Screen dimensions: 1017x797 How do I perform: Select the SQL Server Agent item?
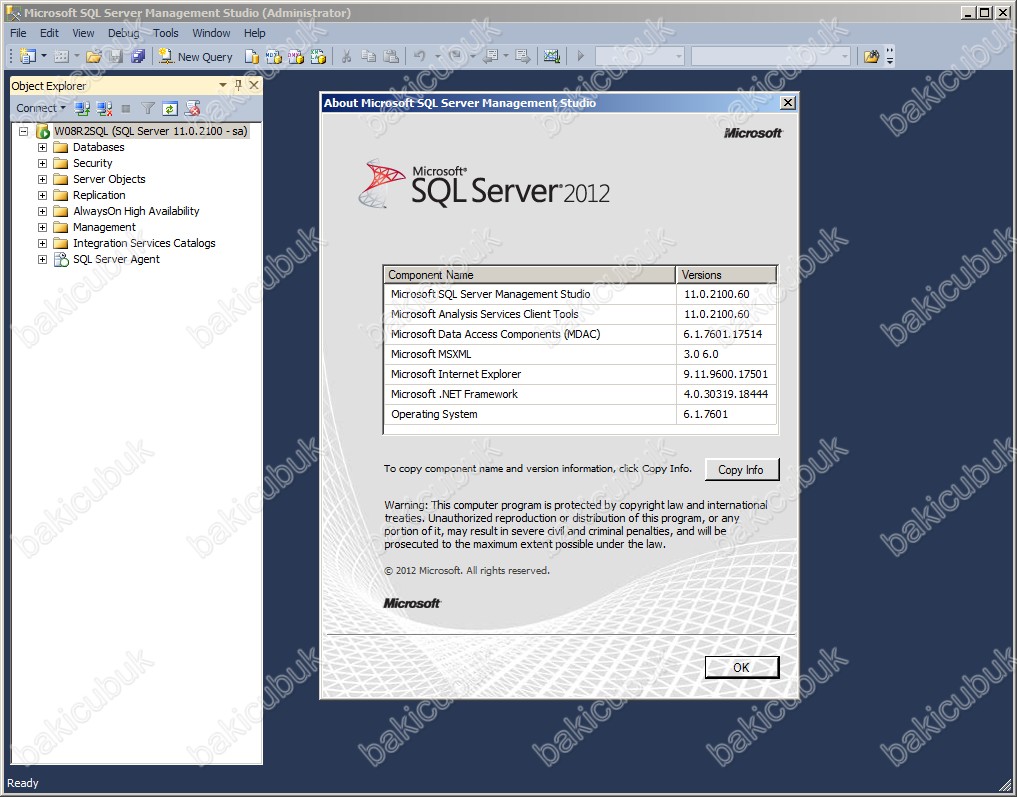point(116,259)
